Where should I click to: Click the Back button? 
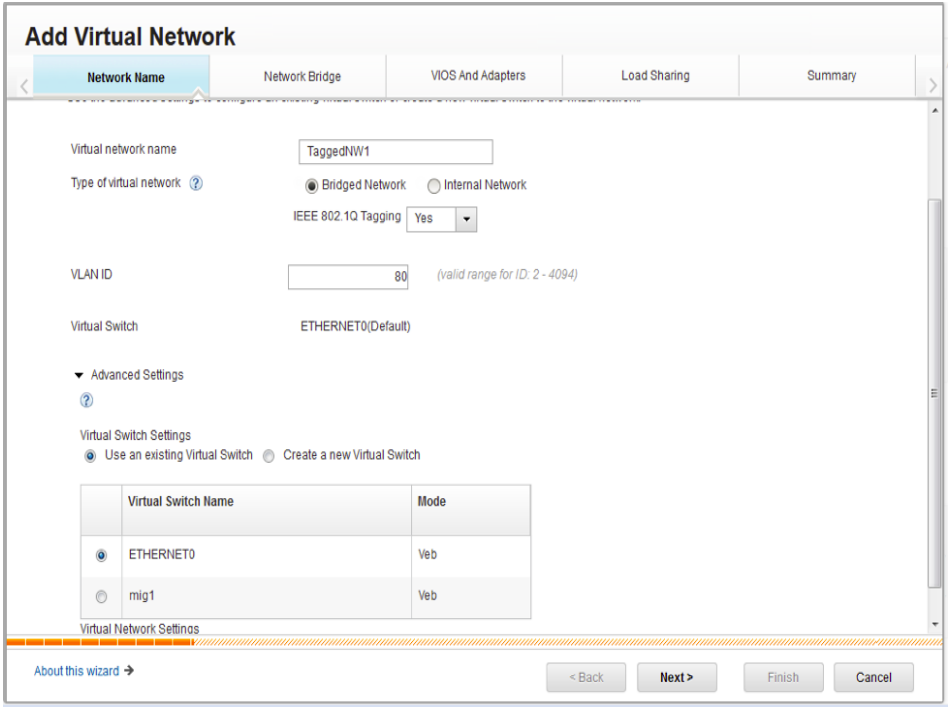pos(586,677)
